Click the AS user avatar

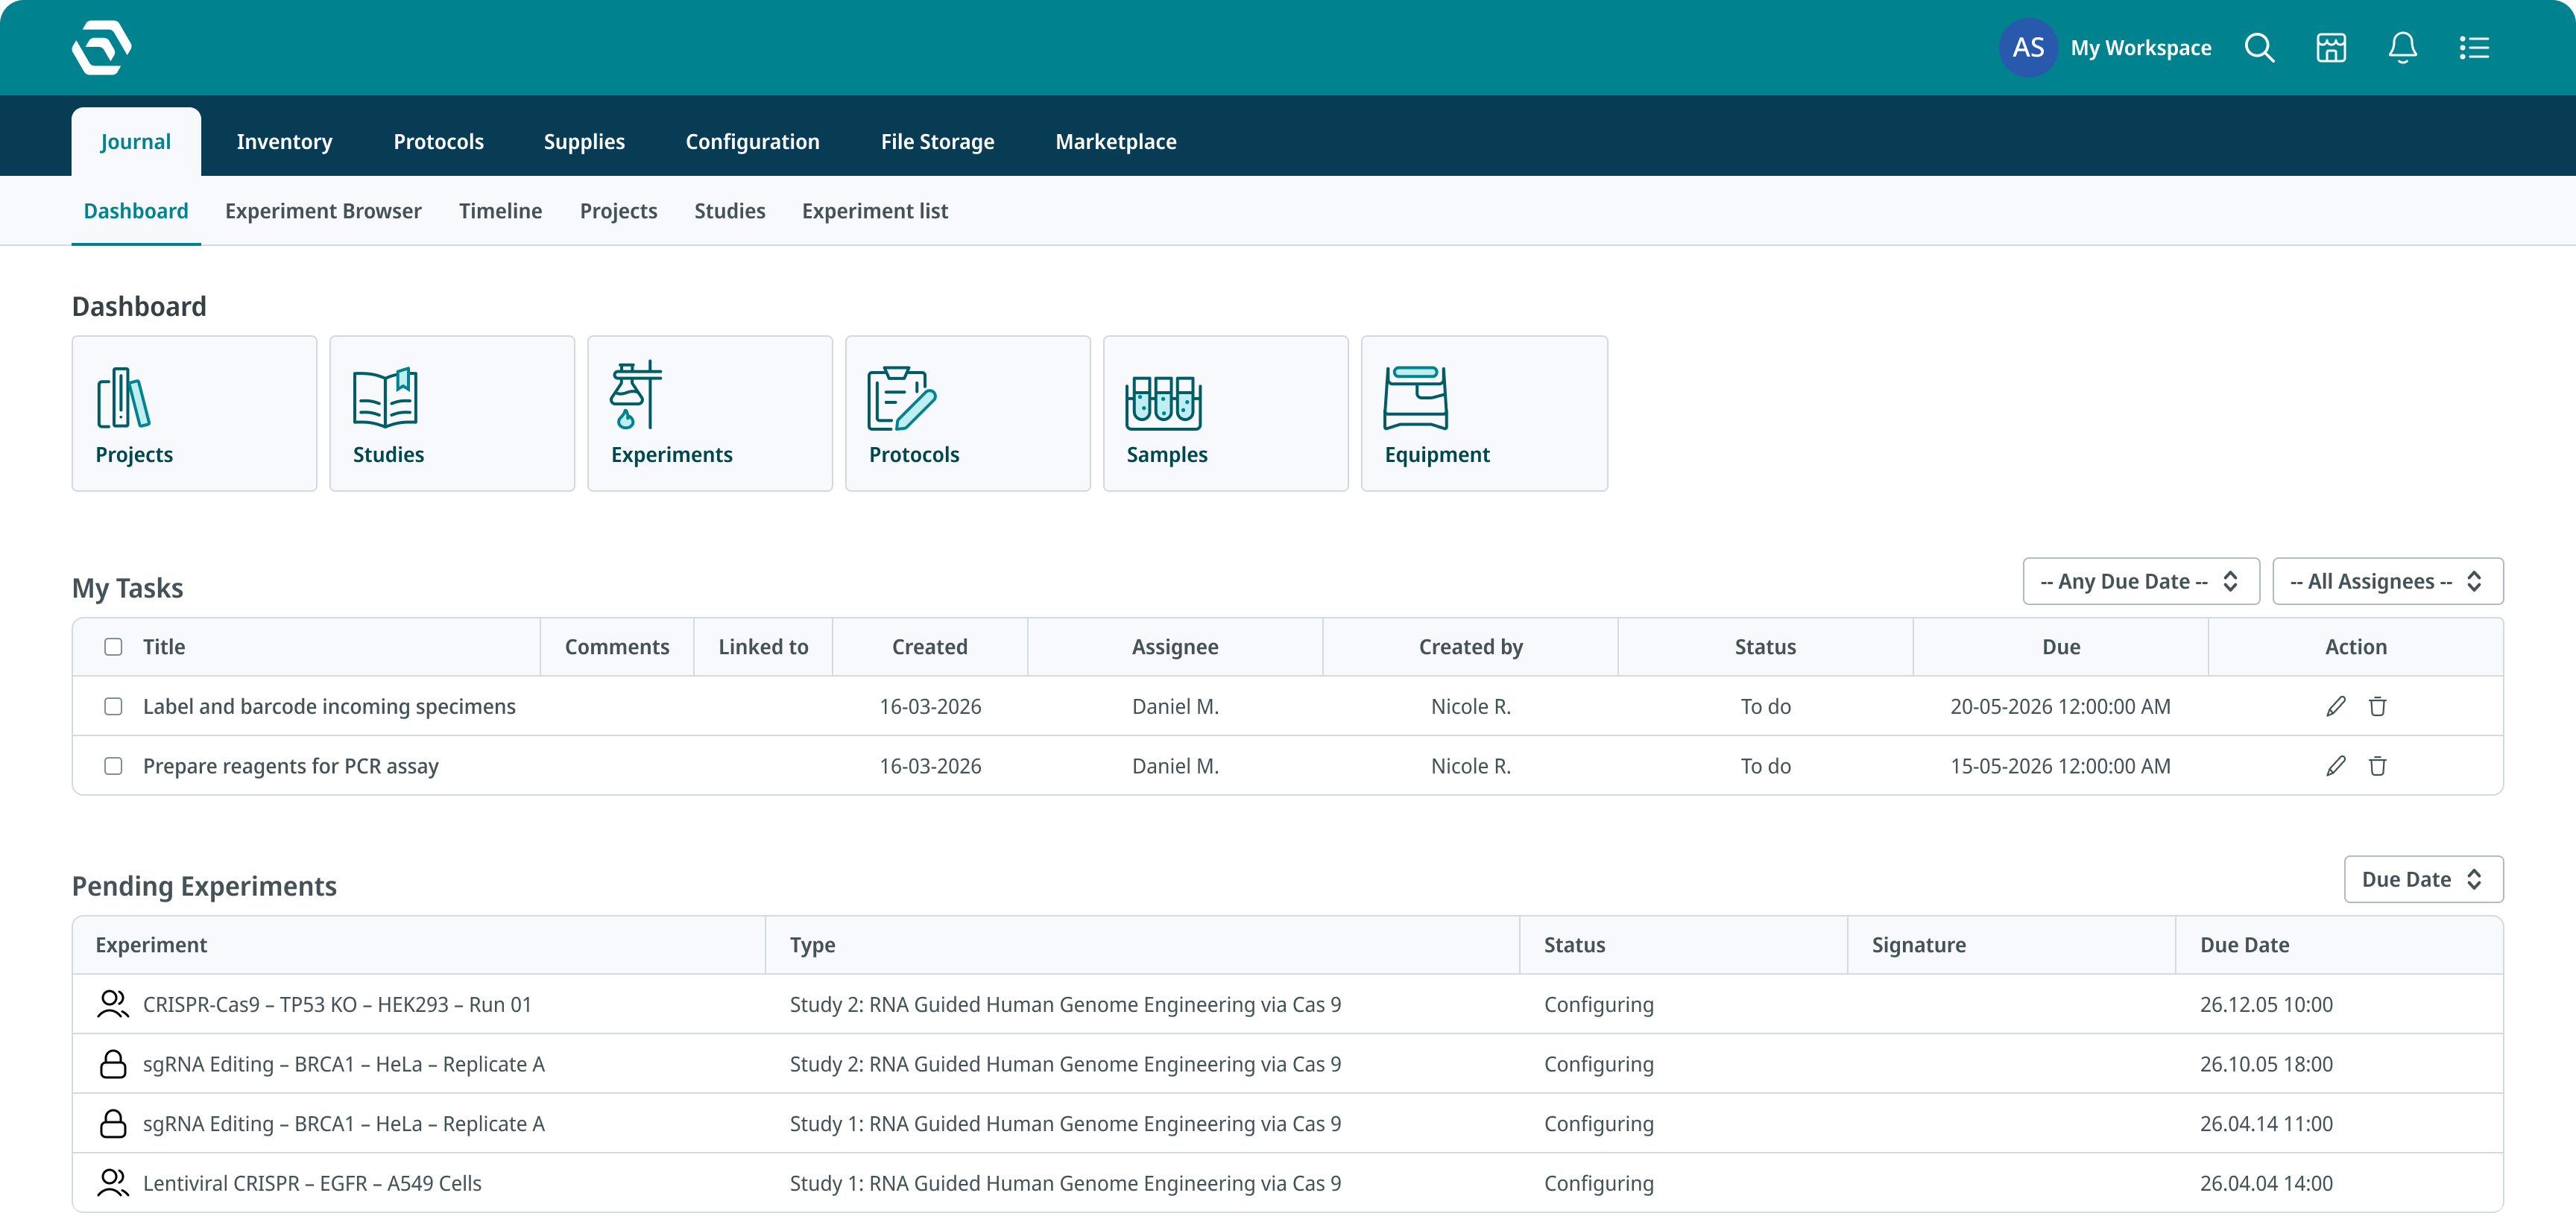point(2028,48)
